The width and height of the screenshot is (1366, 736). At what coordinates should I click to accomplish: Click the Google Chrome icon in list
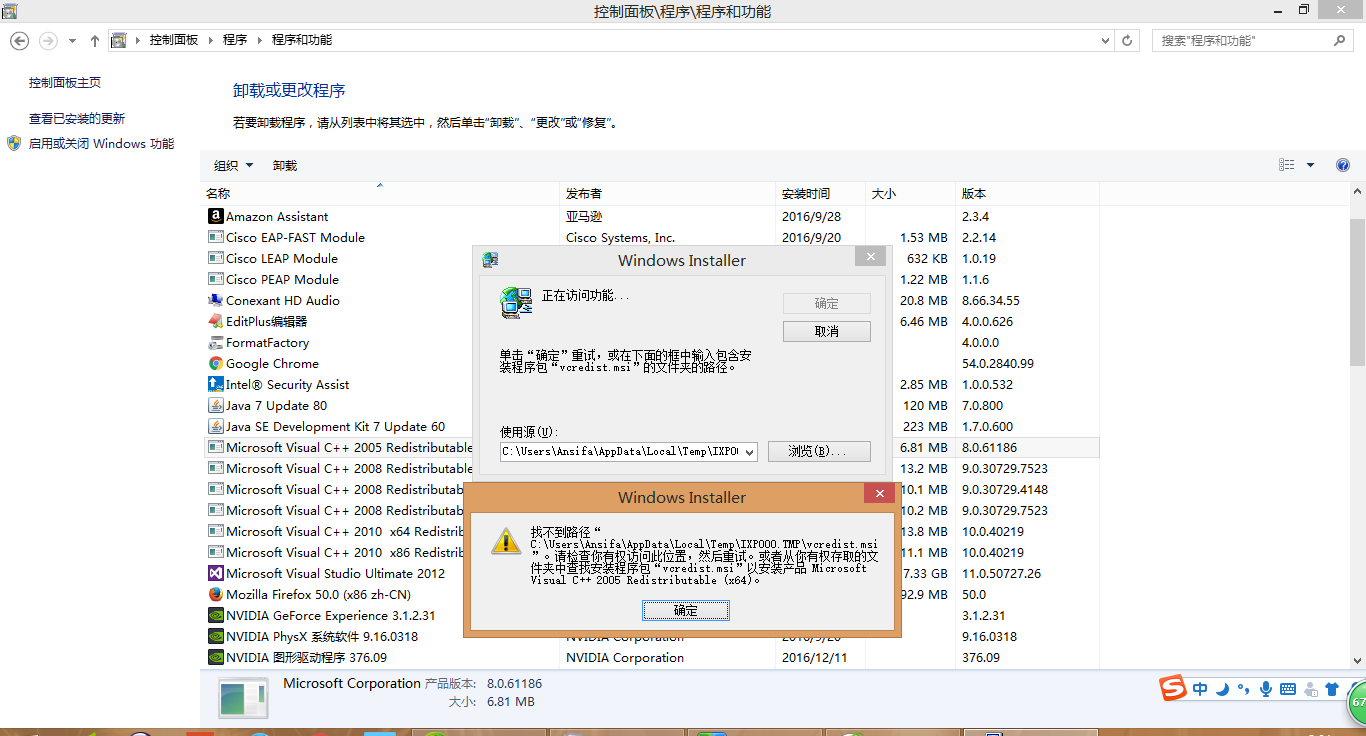[x=215, y=363]
